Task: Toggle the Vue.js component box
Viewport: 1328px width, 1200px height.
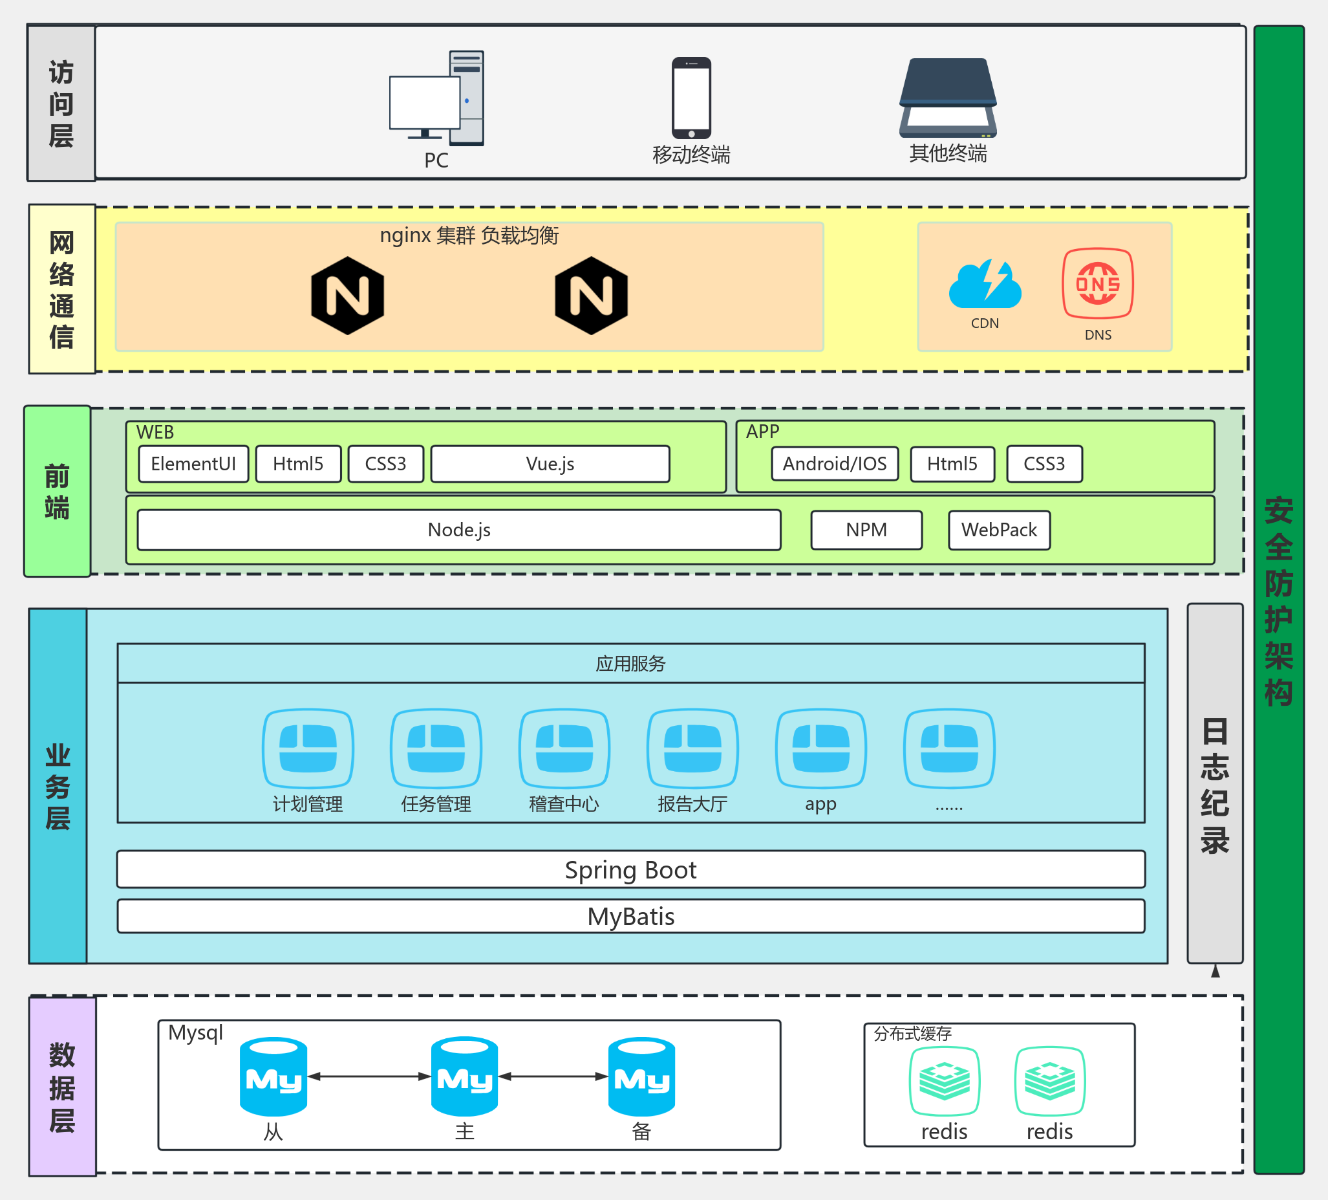Action: 549,463
